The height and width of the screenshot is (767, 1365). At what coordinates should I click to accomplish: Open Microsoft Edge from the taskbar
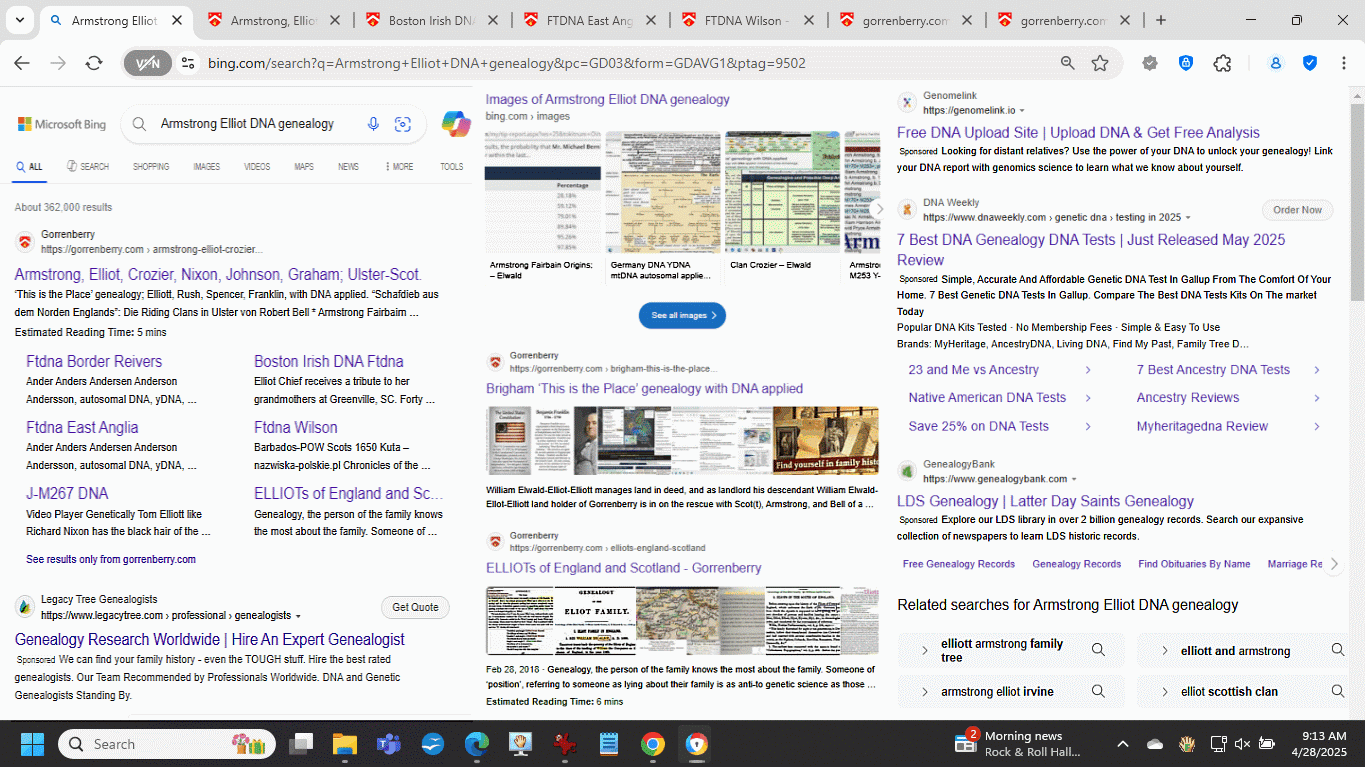pyautogui.click(x=477, y=744)
